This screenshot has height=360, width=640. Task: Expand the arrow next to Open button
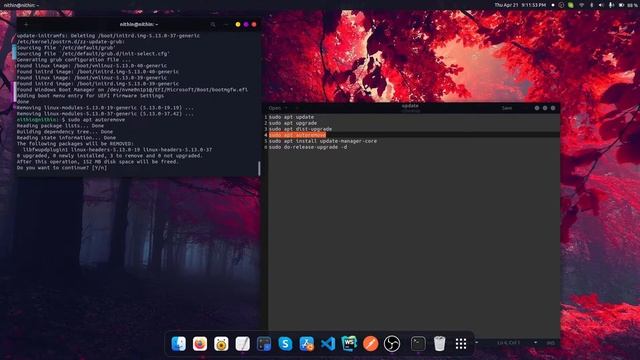pyautogui.click(x=286, y=108)
